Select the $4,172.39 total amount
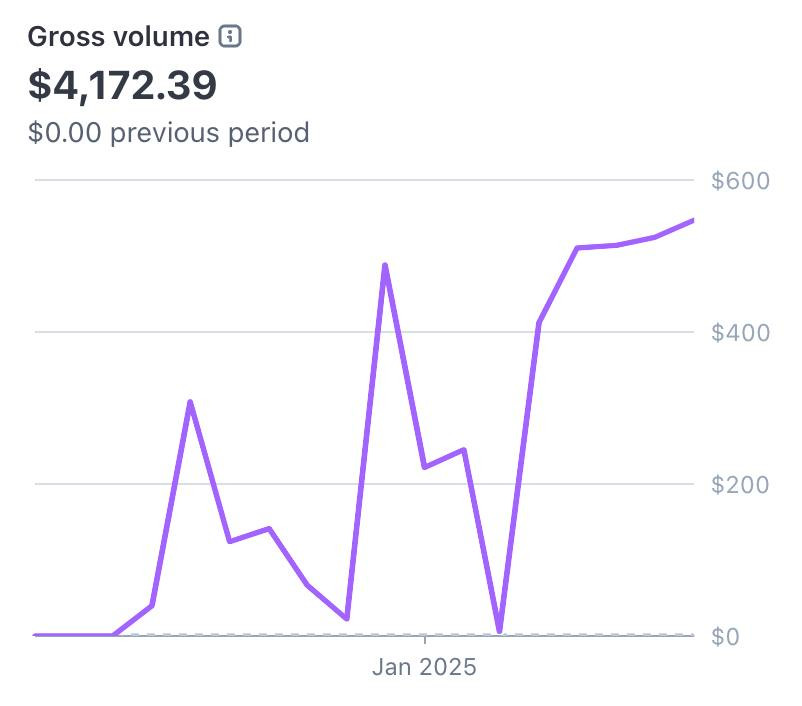The height and width of the screenshot is (706, 802). (x=122, y=85)
